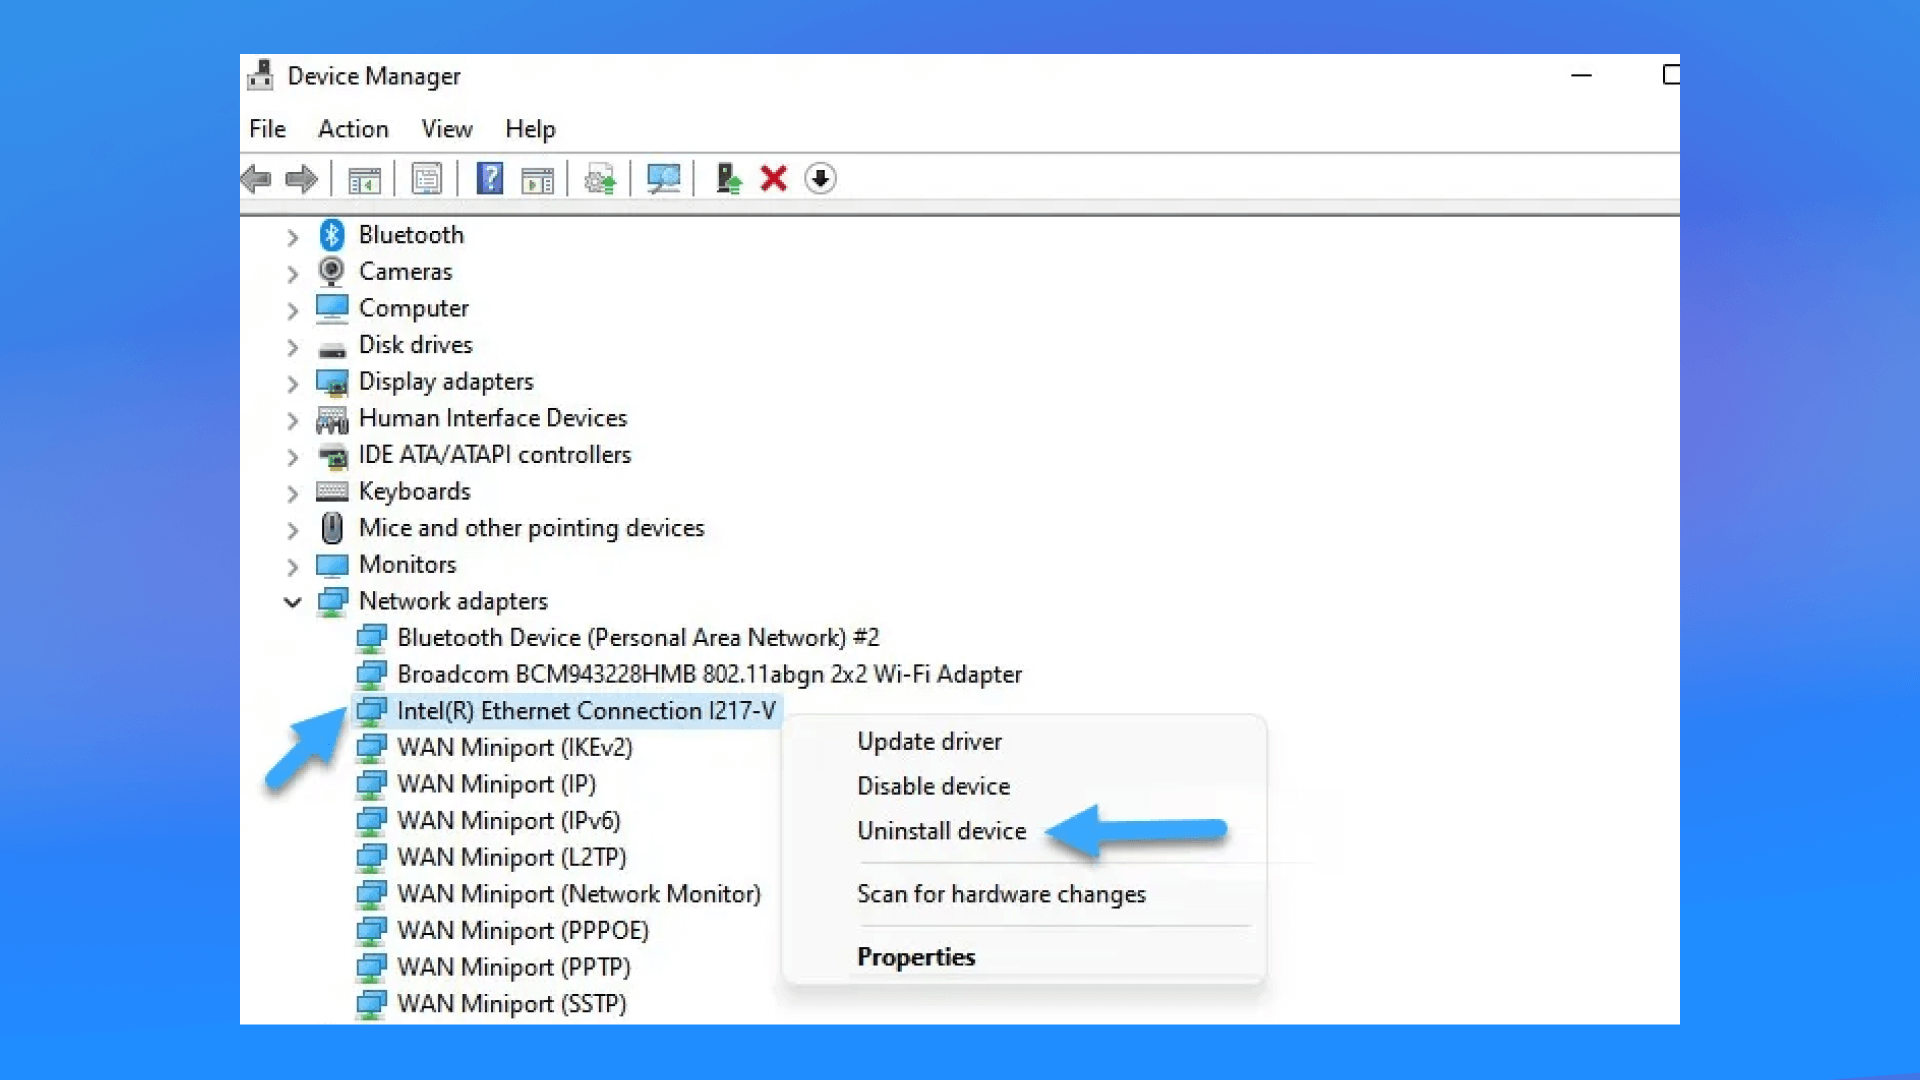Open the Help menu
This screenshot has height=1080, width=1920.
(530, 129)
